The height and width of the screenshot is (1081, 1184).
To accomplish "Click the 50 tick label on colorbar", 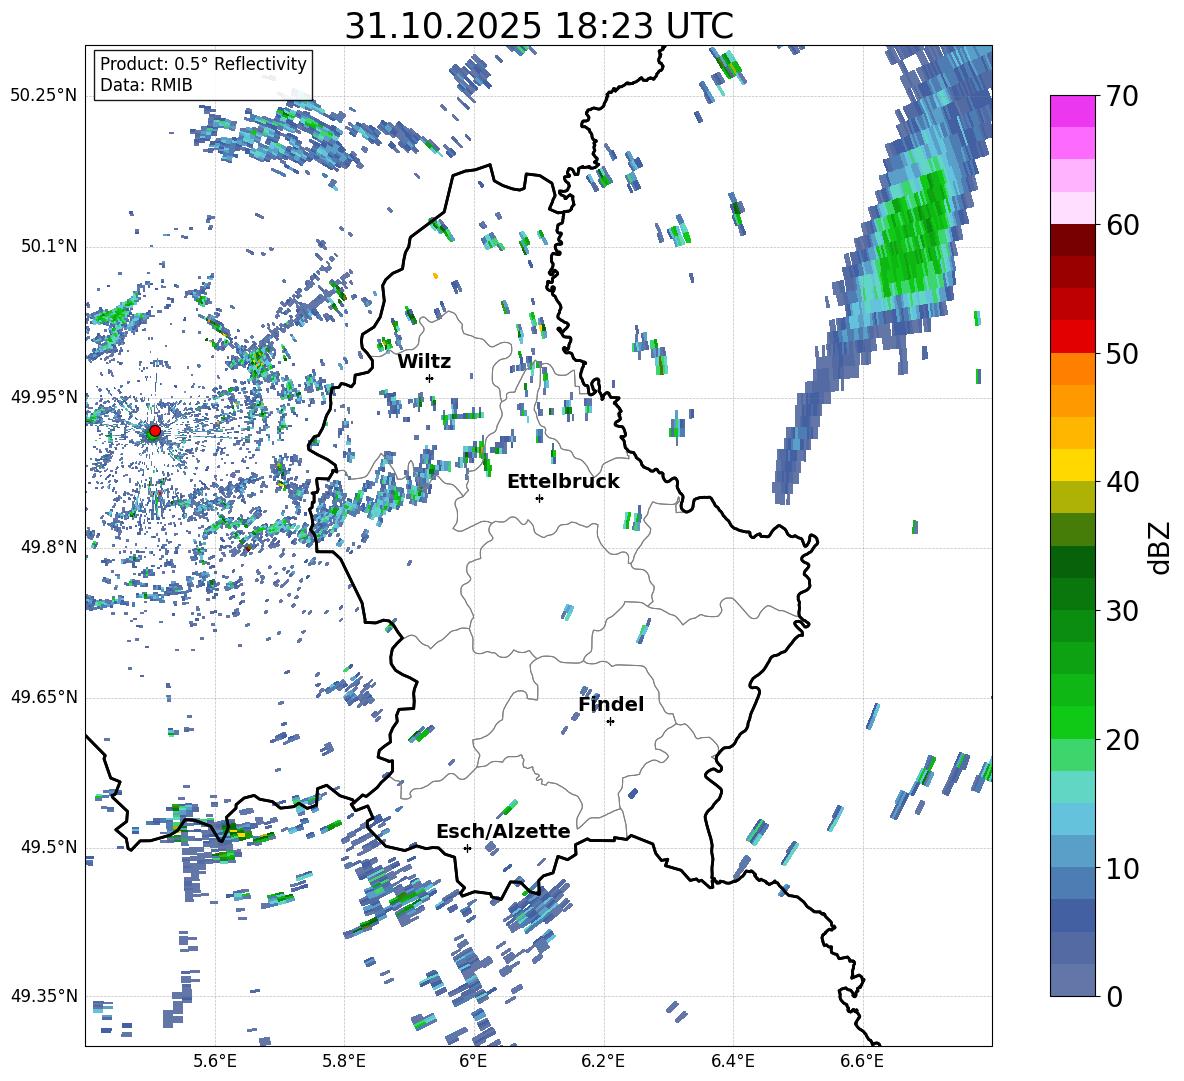I will tap(1122, 354).
